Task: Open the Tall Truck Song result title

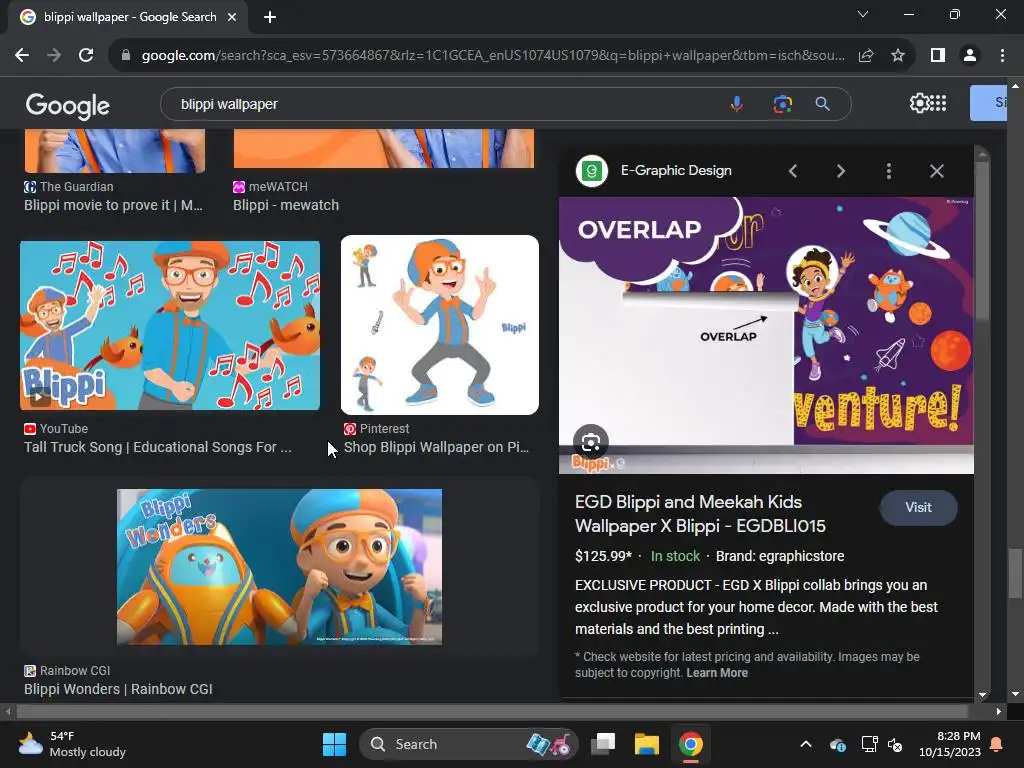Action: (x=157, y=447)
